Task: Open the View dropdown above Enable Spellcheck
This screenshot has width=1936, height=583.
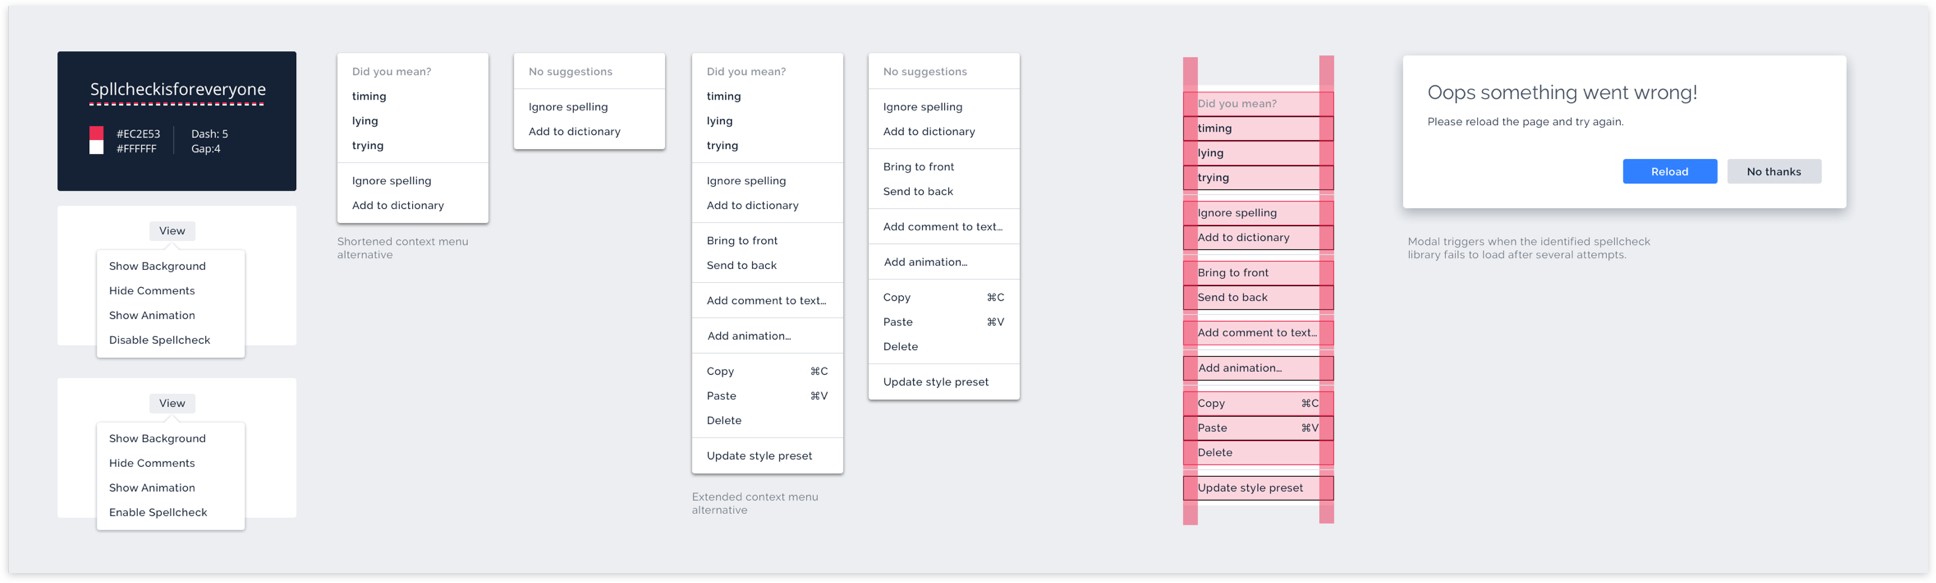Action: pos(172,403)
